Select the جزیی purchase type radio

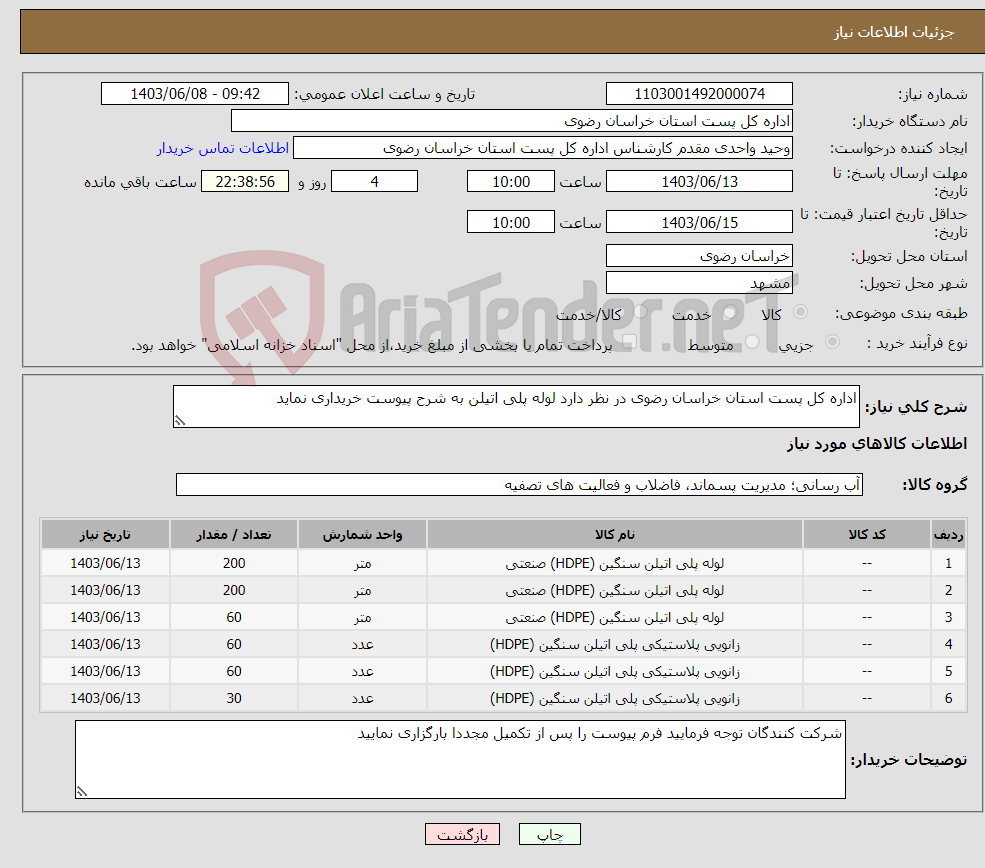pos(832,342)
